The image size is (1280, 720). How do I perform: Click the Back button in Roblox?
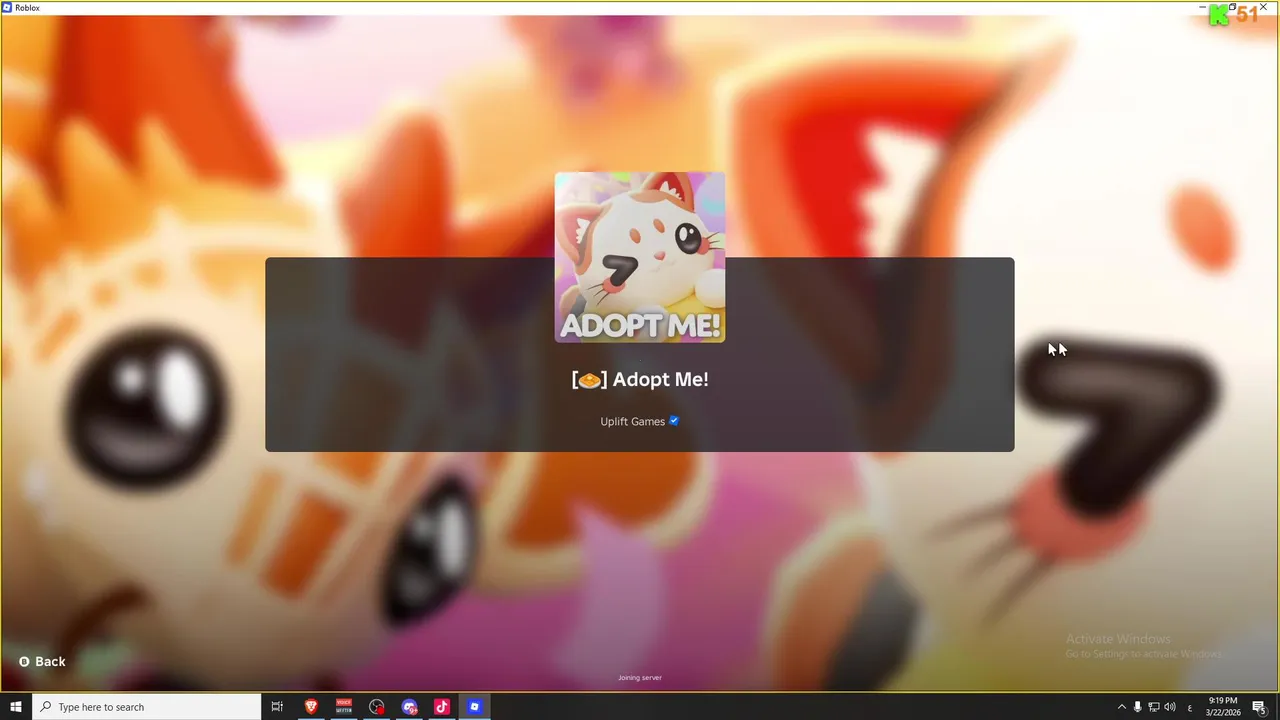[42, 662]
